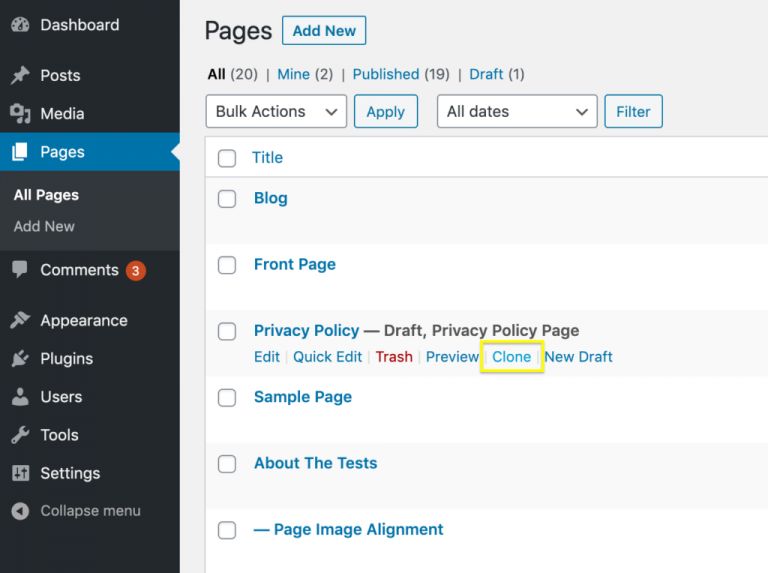The image size is (768, 573).
Task: Click Quick Edit under Privacy Policy
Action: point(327,357)
